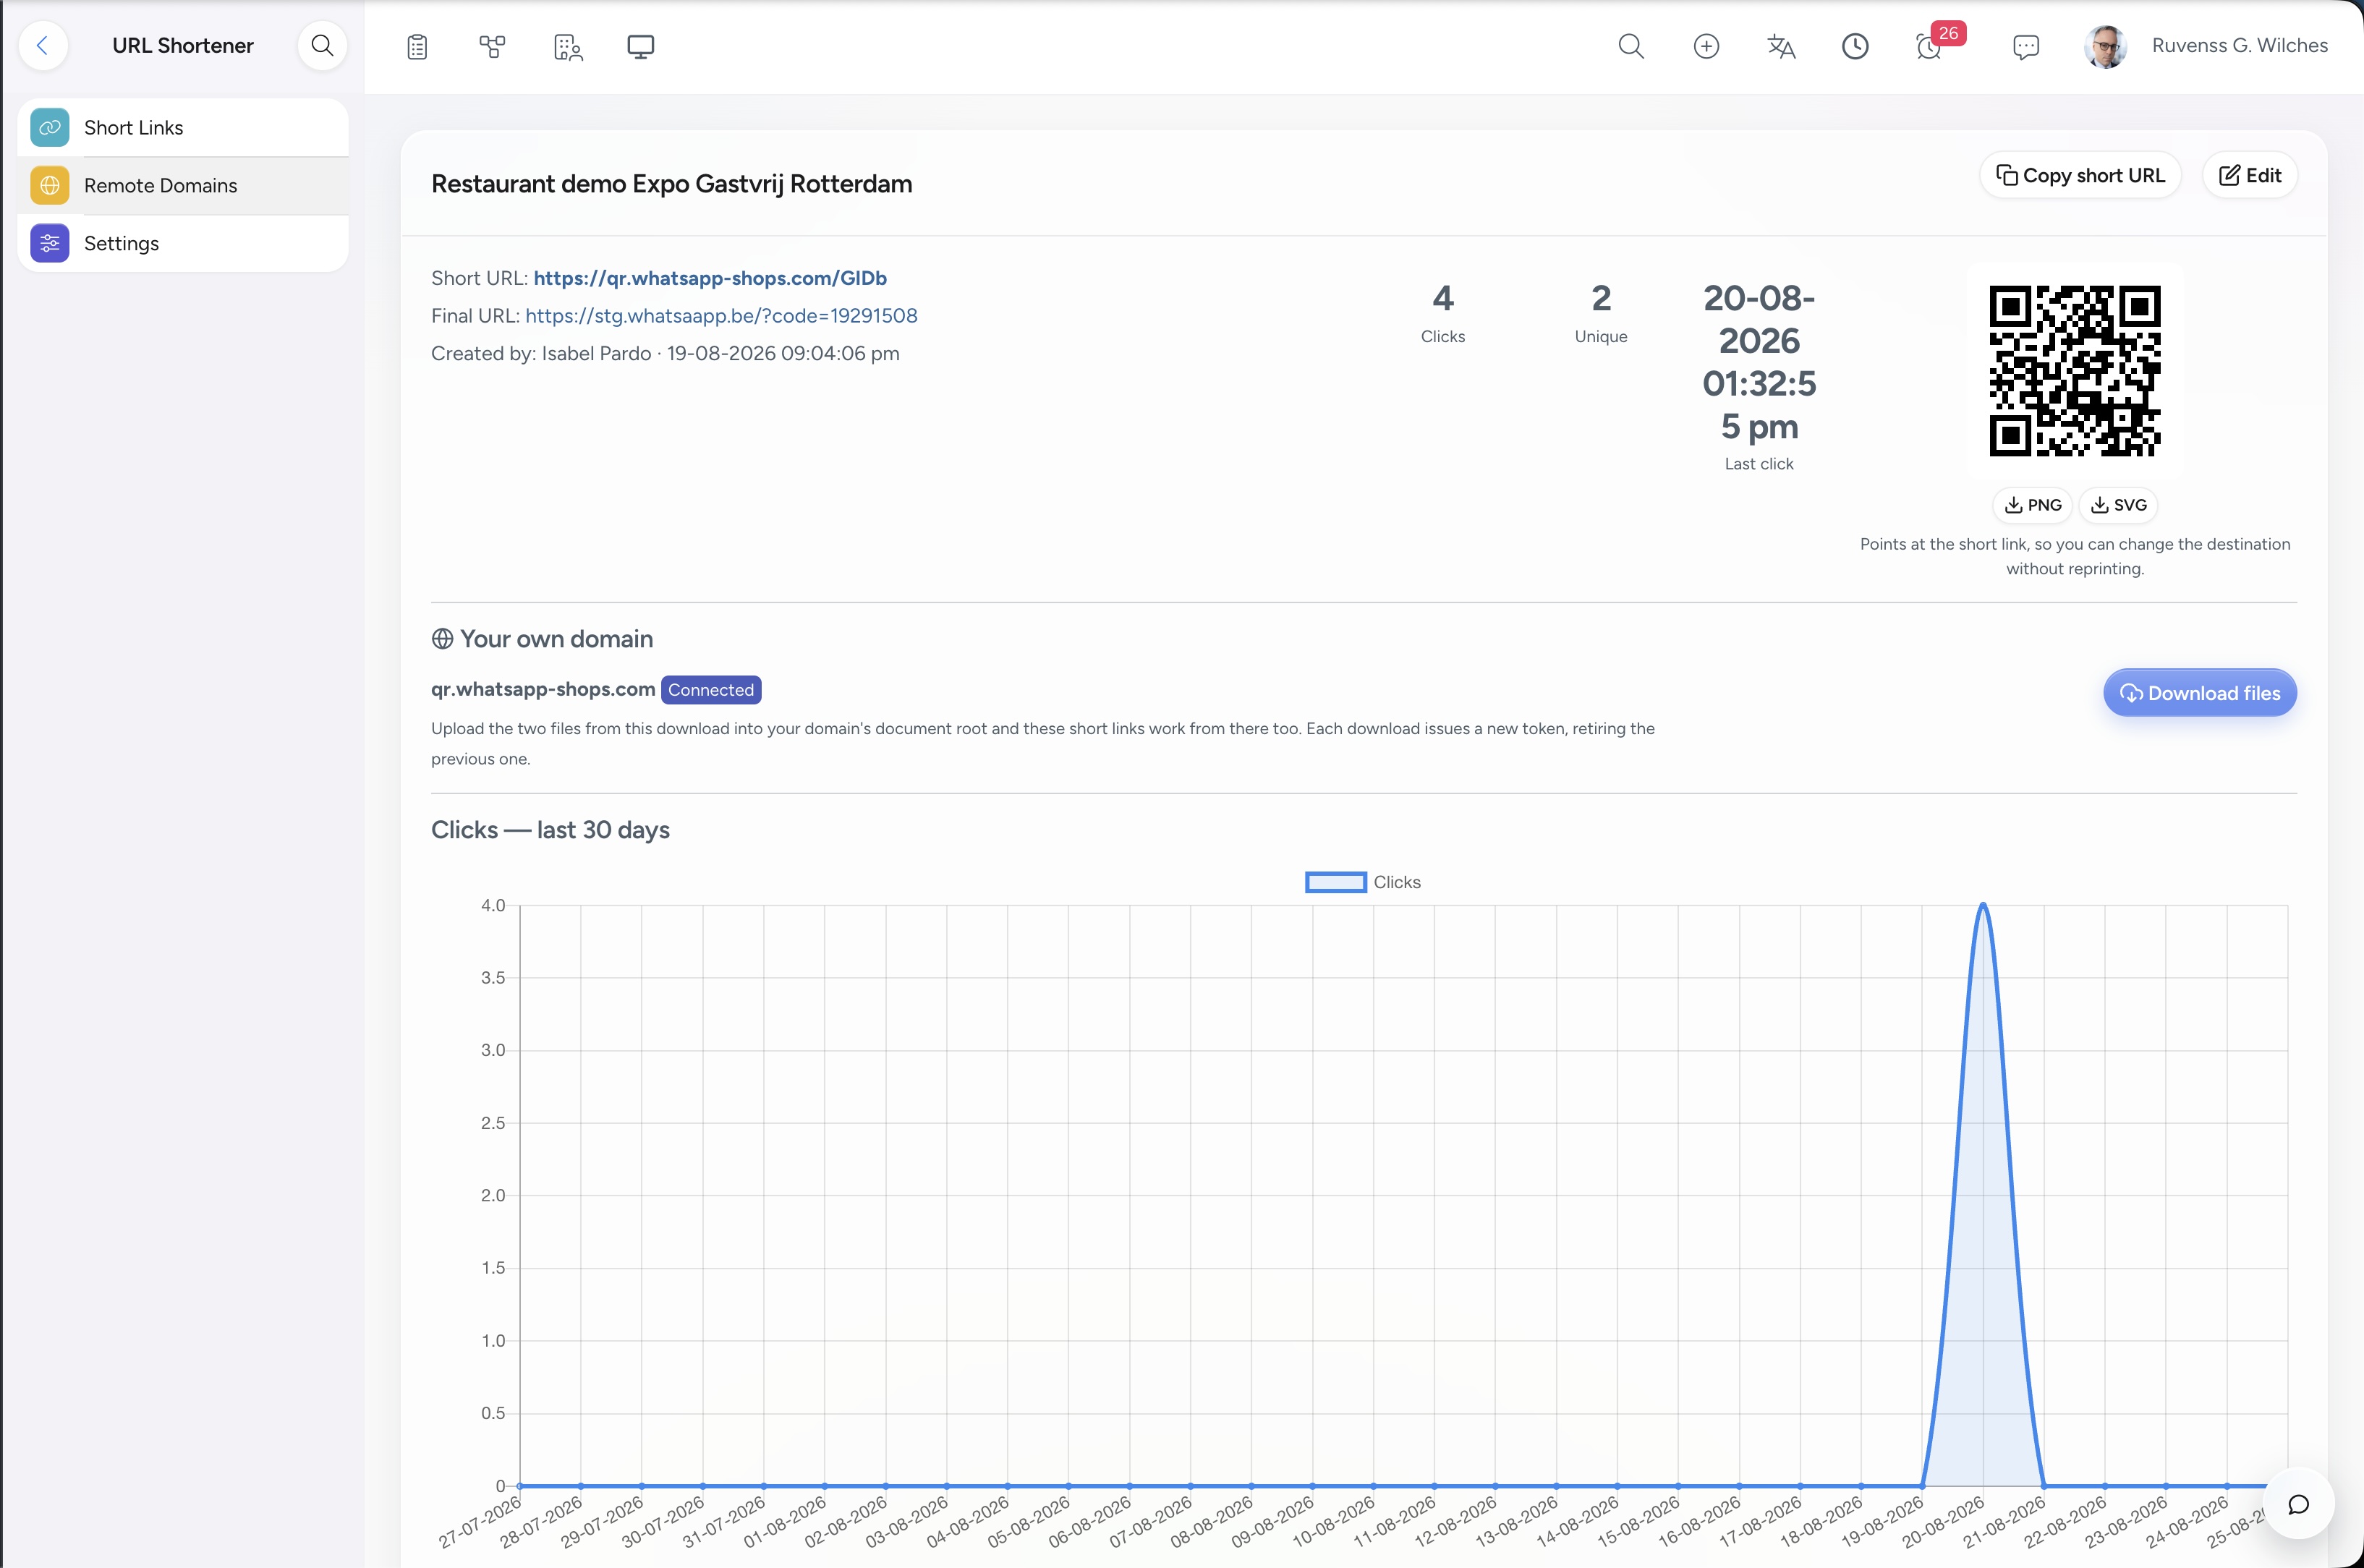Image resolution: width=2364 pixels, height=1568 pixels.
Task: Click the Short Links link icon in sidebar
Action: (50, 127)
